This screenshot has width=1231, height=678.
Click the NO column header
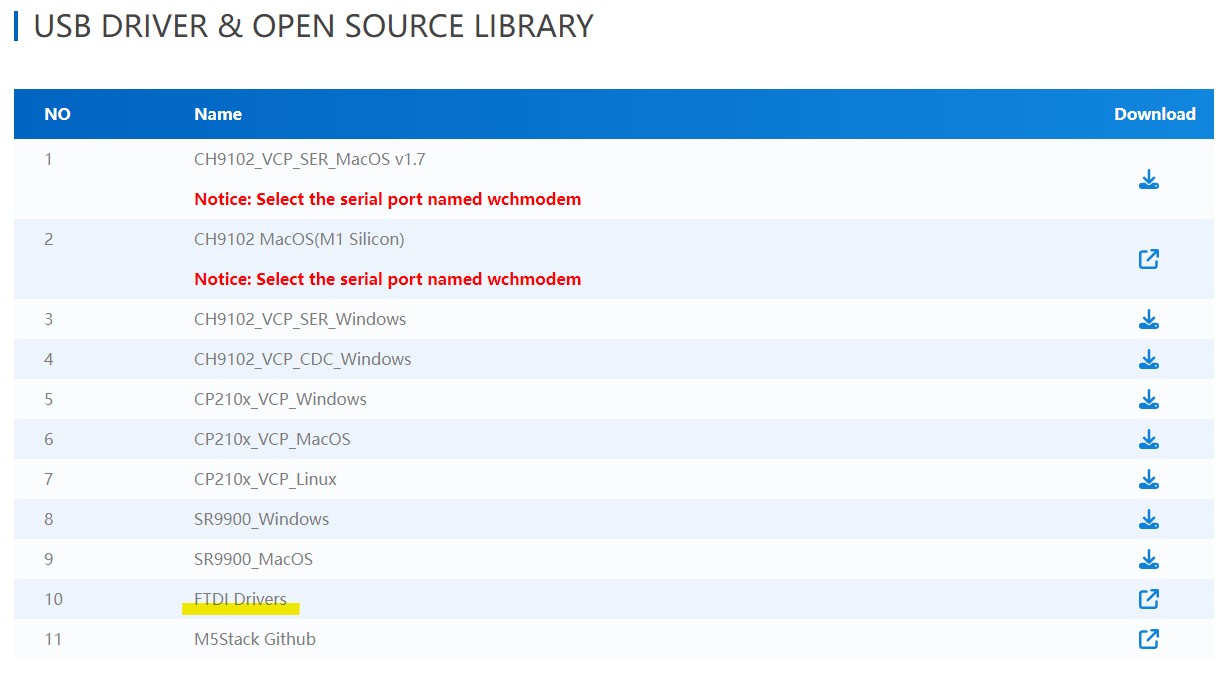point(58,114)
